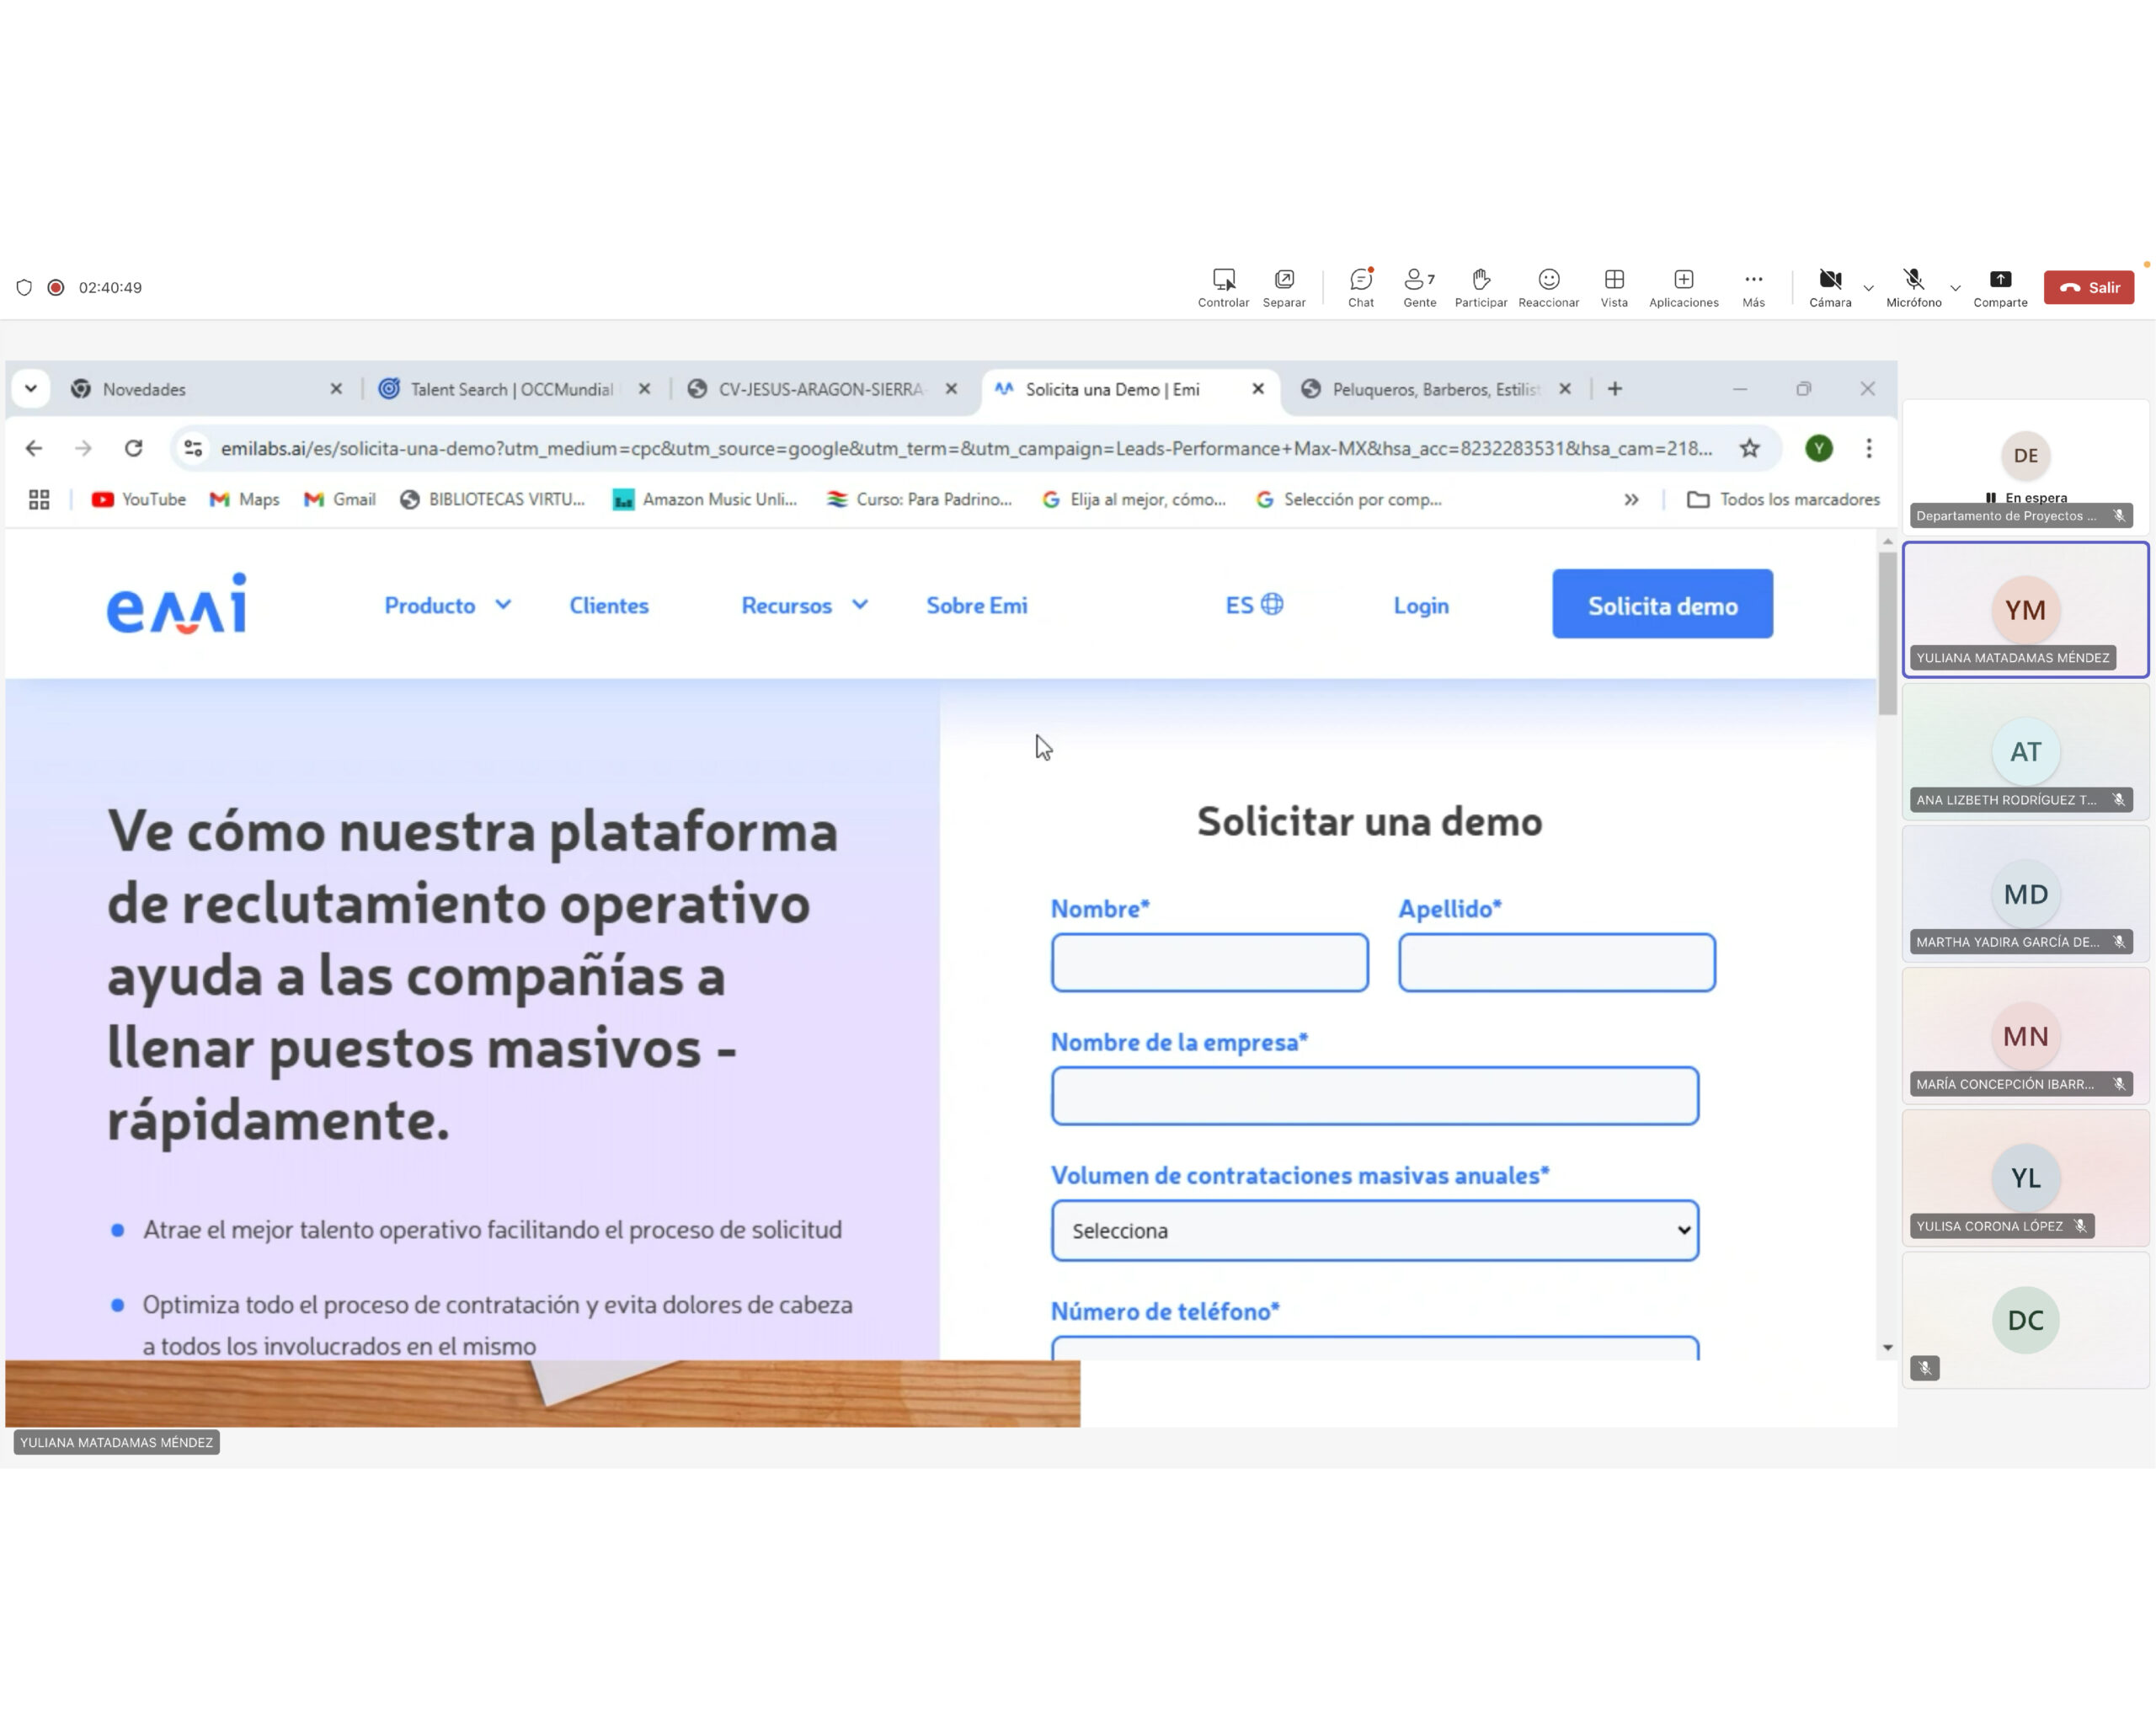Click the webpage vertical scrollbar thumb
Screen dimensions: 2156x1725
(1887, 633)
